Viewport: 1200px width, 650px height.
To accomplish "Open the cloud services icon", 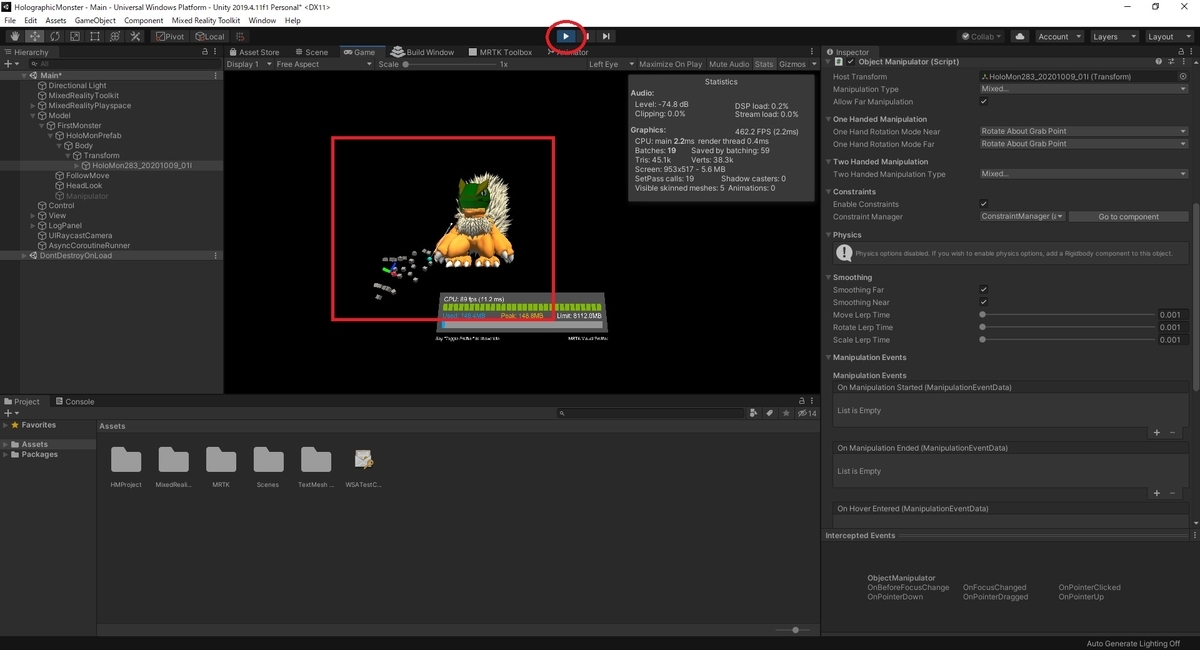I will tap(1019, 36).
